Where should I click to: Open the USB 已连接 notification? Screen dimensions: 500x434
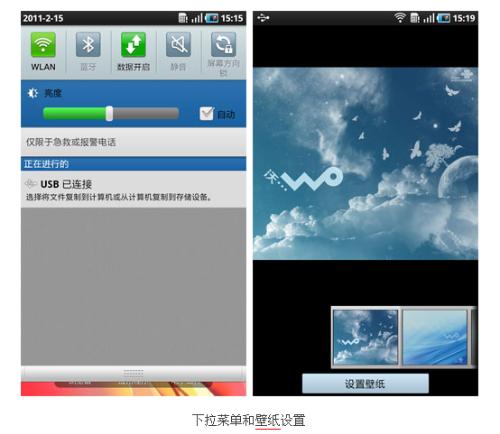click(133, 189)
